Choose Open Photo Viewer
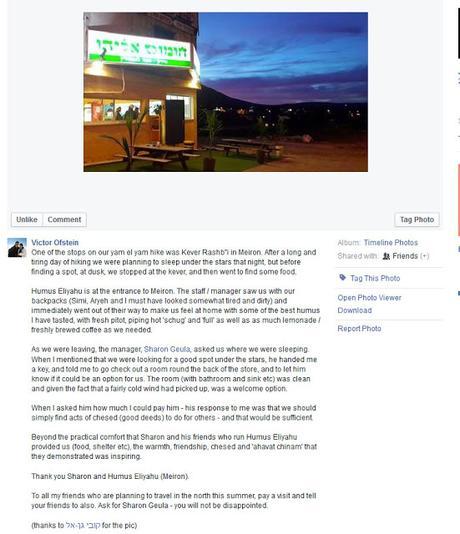This screenshot has height=534, width=460. [369, 298]
